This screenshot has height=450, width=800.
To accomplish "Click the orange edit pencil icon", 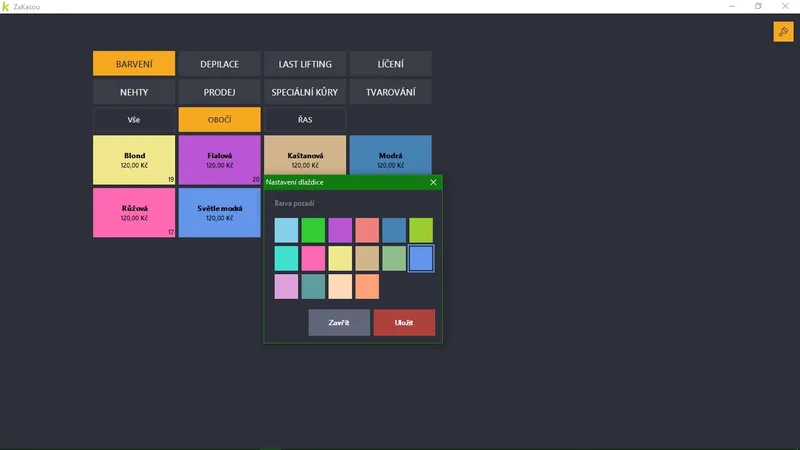I will [783, 32].
